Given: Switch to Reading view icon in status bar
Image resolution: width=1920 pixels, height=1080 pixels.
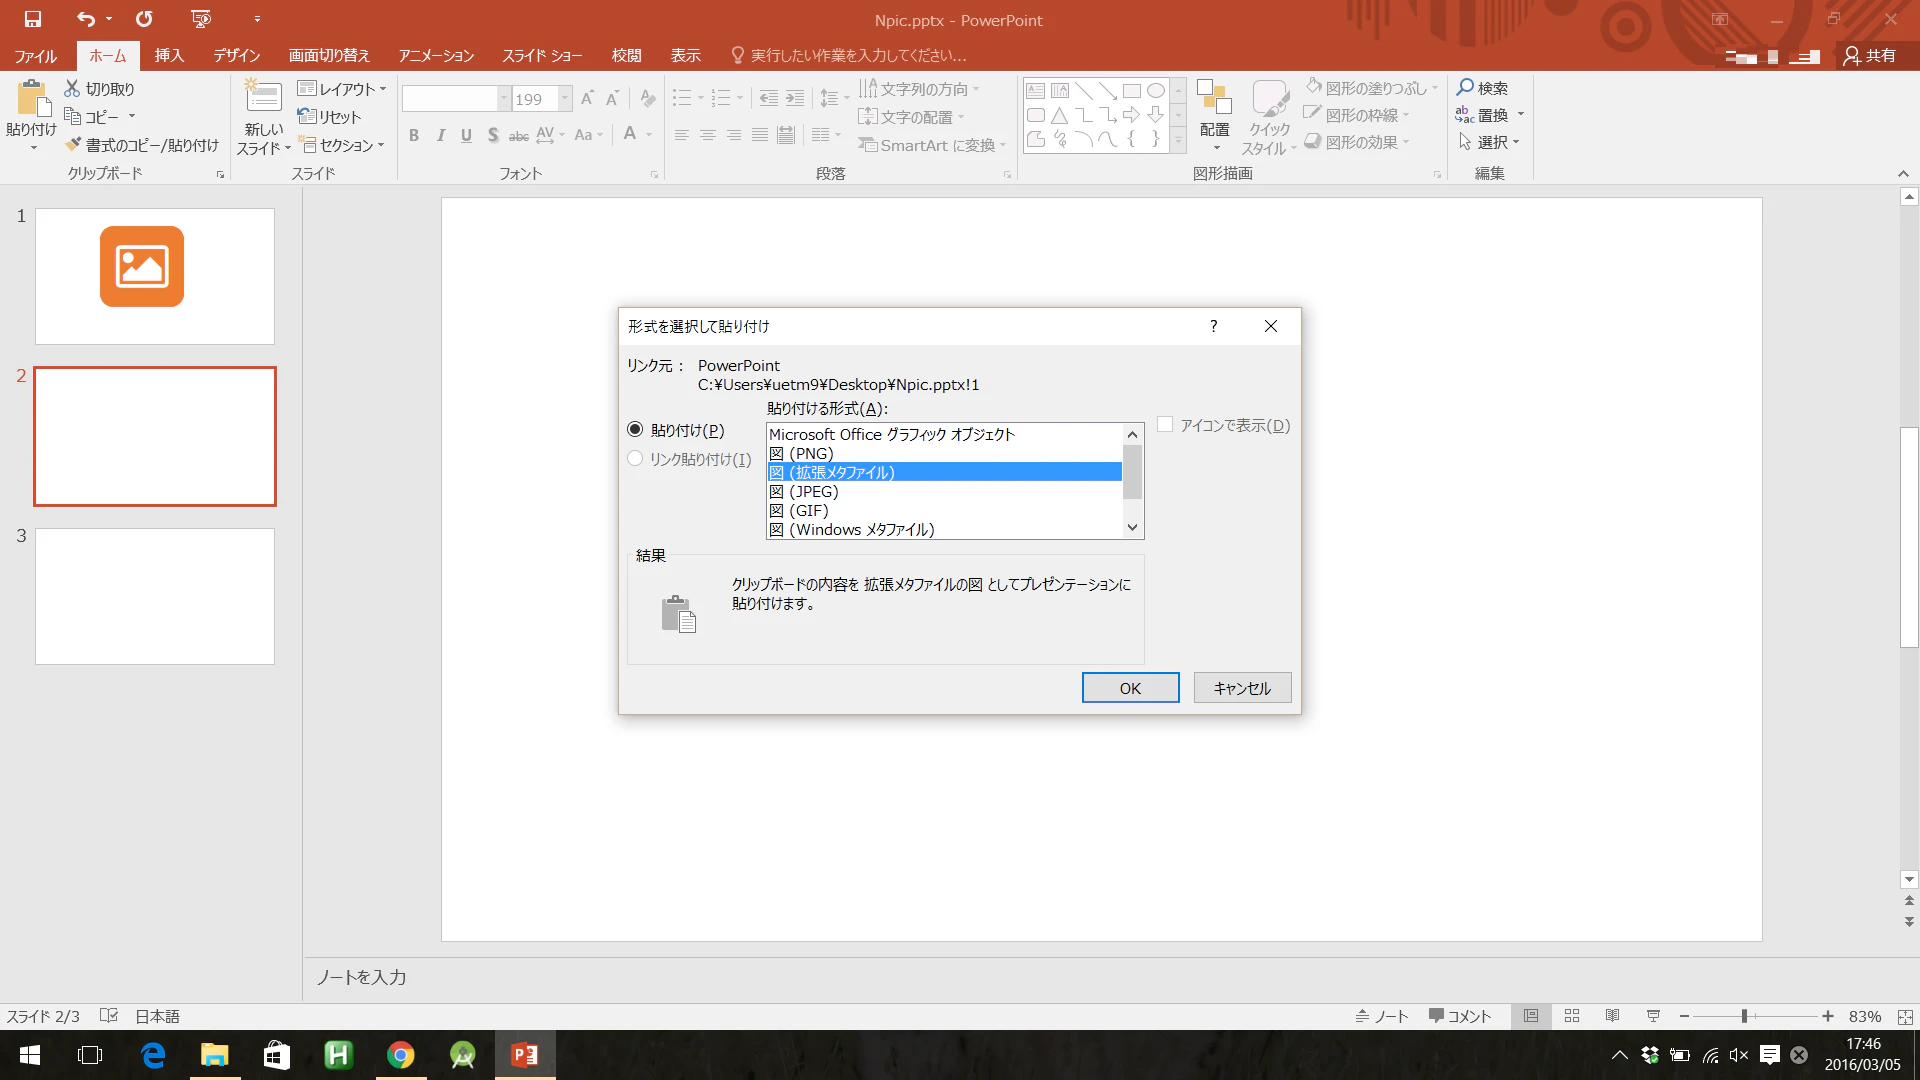Looking at the screenshot, I should click(x=1612, y=1016).
